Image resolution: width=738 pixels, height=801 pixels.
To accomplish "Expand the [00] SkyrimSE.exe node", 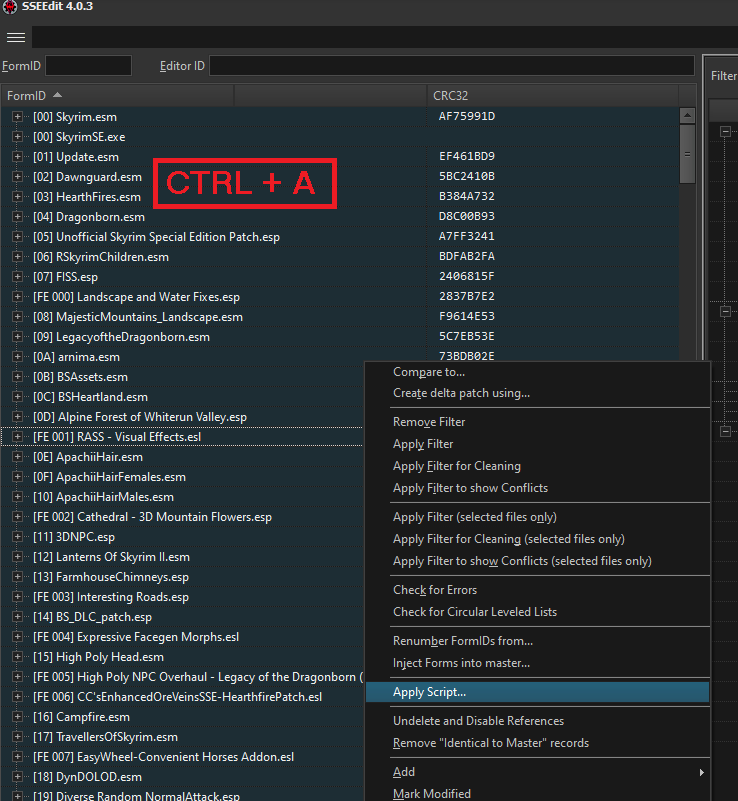I will 17,137.
